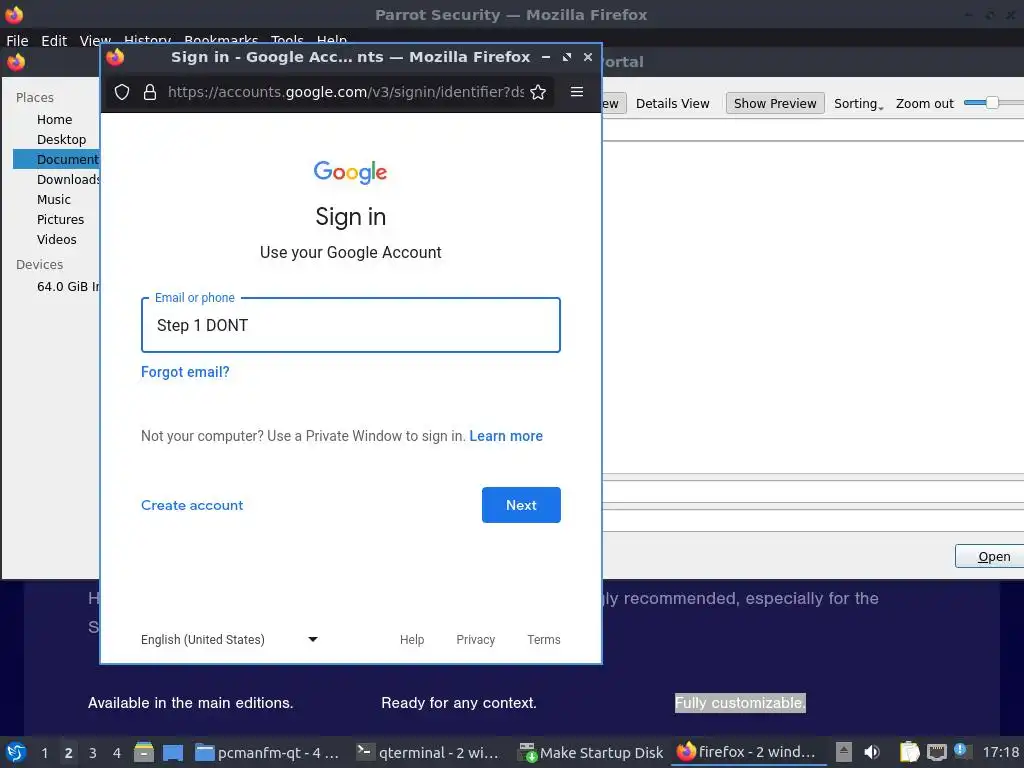The height and width of the screenshot is (768, 1024).
Task: Click the show desktop icon in taskbar
Action: coord(173,752)
